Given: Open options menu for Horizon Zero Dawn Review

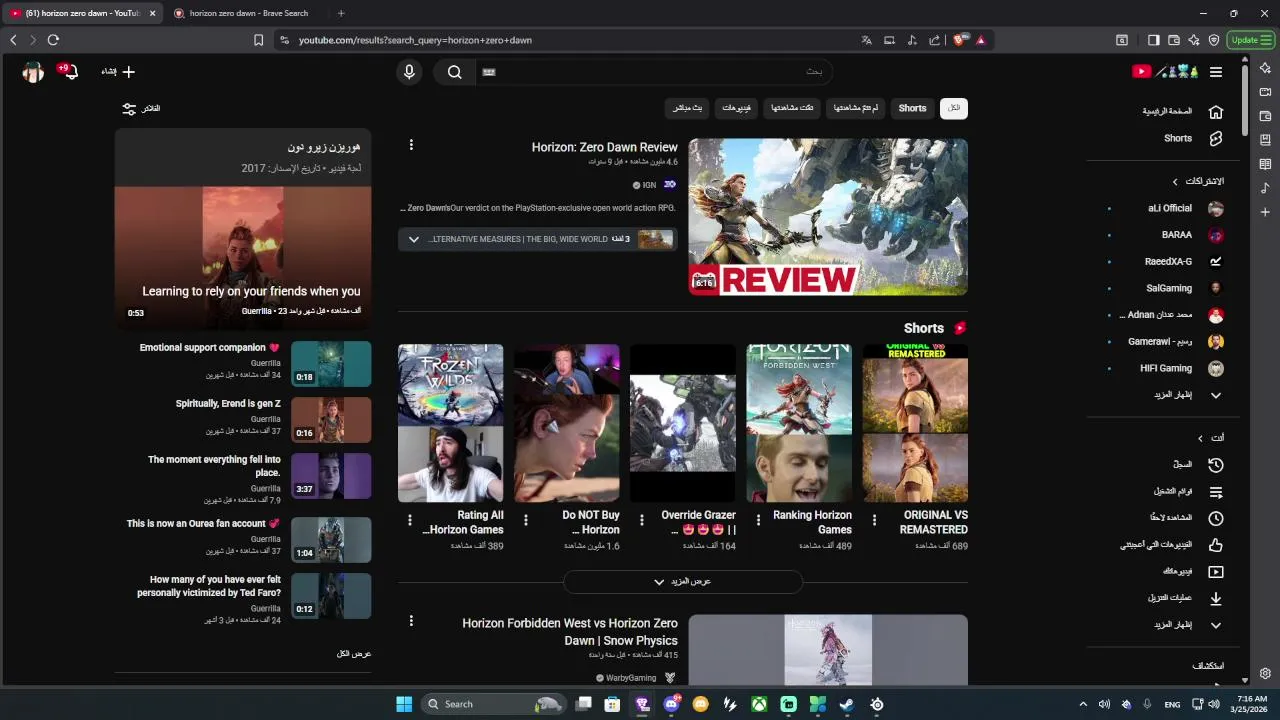Looking at the screenshot, I should (411, 145).
